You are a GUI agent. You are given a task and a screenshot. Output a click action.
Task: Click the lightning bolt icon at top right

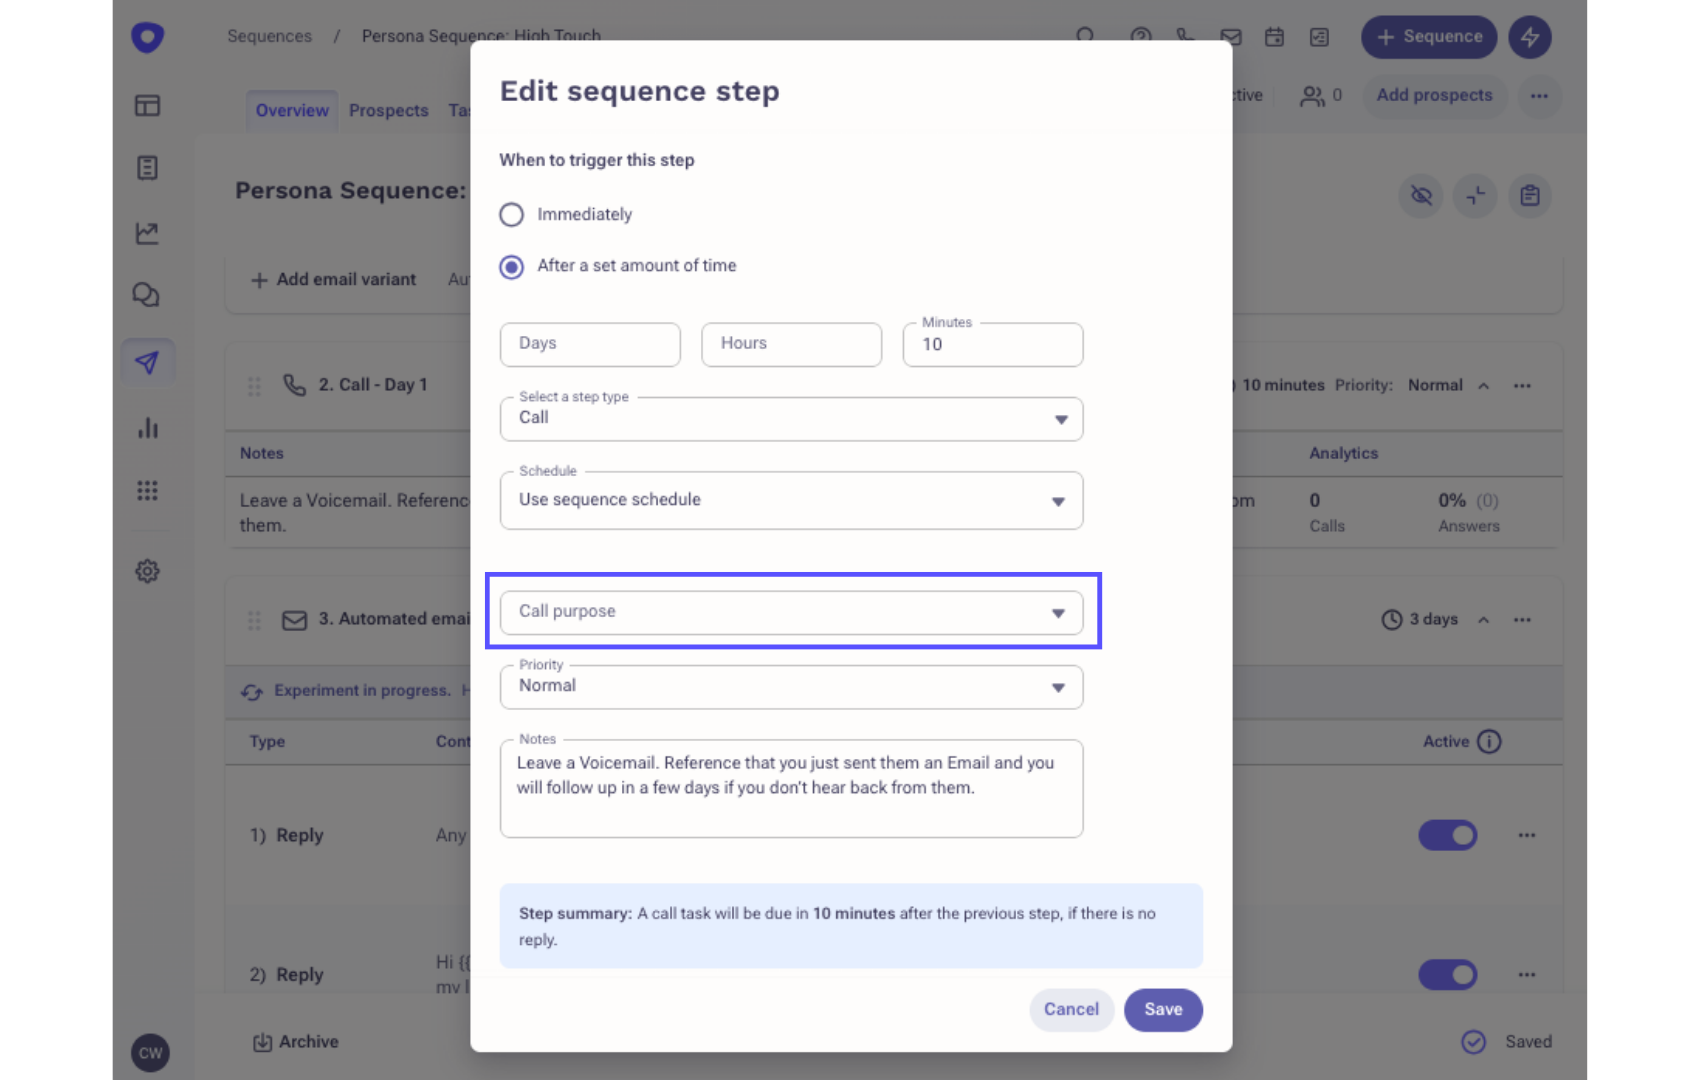point(1529,38)
